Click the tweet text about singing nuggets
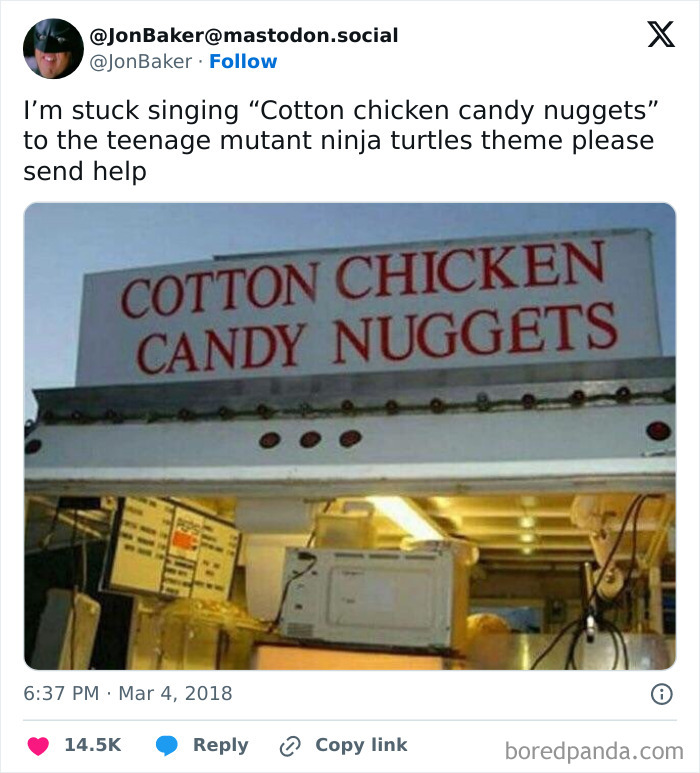 tap(340, 140)
